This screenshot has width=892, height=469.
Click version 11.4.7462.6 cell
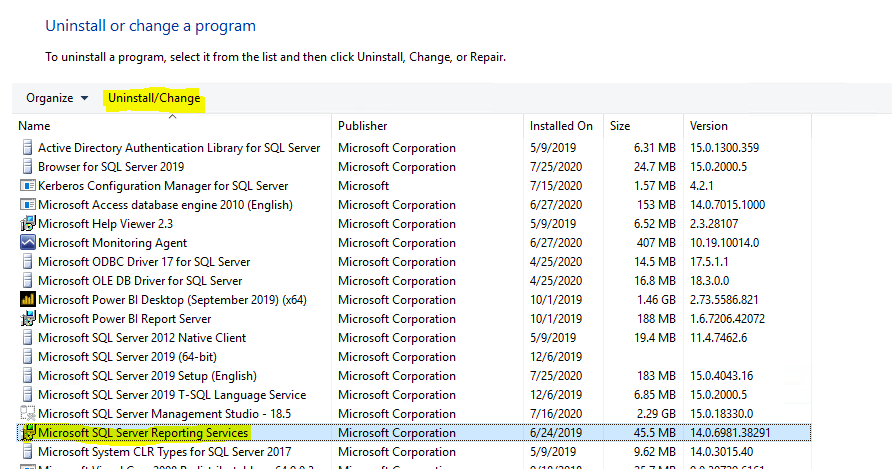coord(718,338)
